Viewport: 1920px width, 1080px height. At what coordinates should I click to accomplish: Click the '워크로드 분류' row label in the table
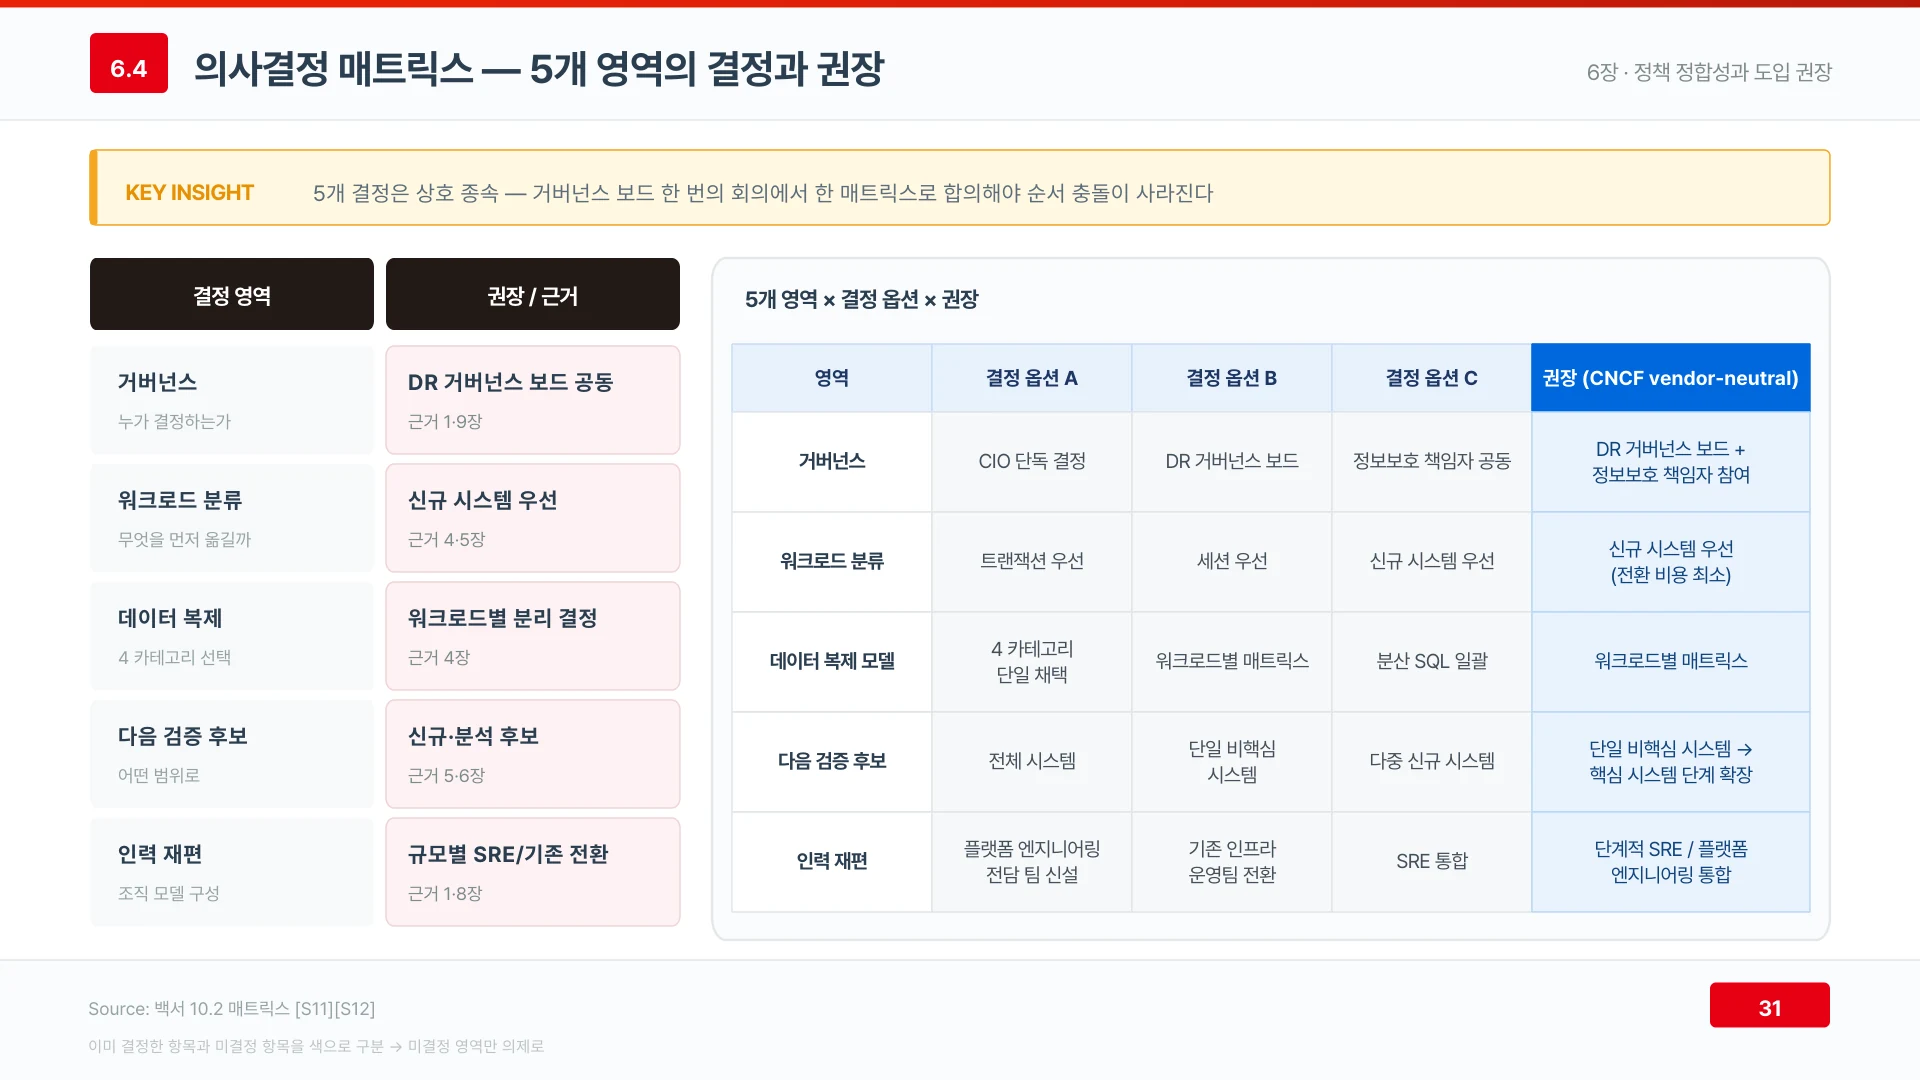pyautogui.click(x=832, y=562)
